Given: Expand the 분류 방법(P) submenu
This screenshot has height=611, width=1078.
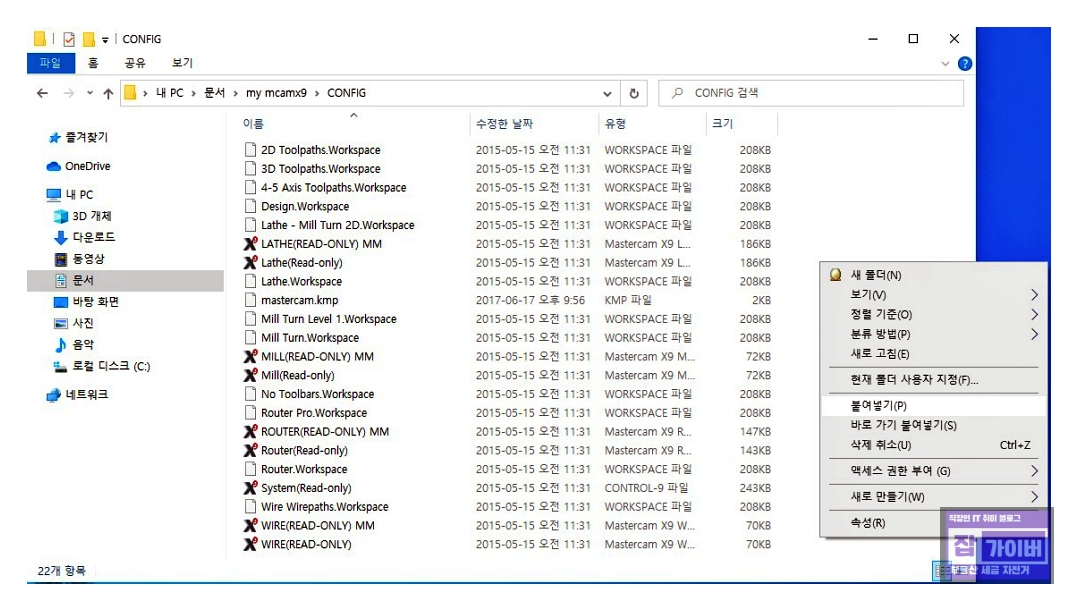Looking at the screenshot, I should click(x=933, y=334).
